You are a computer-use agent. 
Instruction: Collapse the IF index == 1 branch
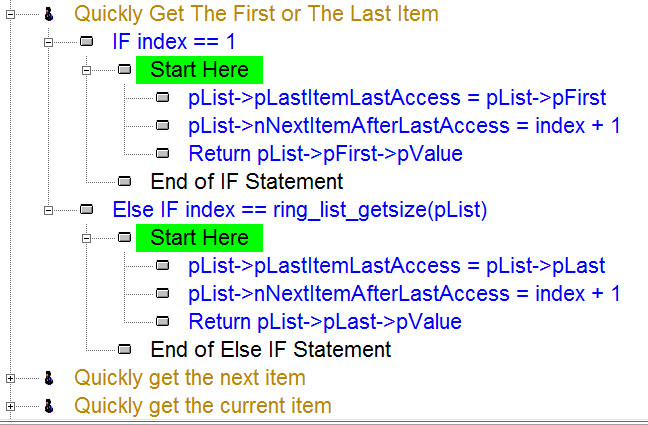(48, 42)
